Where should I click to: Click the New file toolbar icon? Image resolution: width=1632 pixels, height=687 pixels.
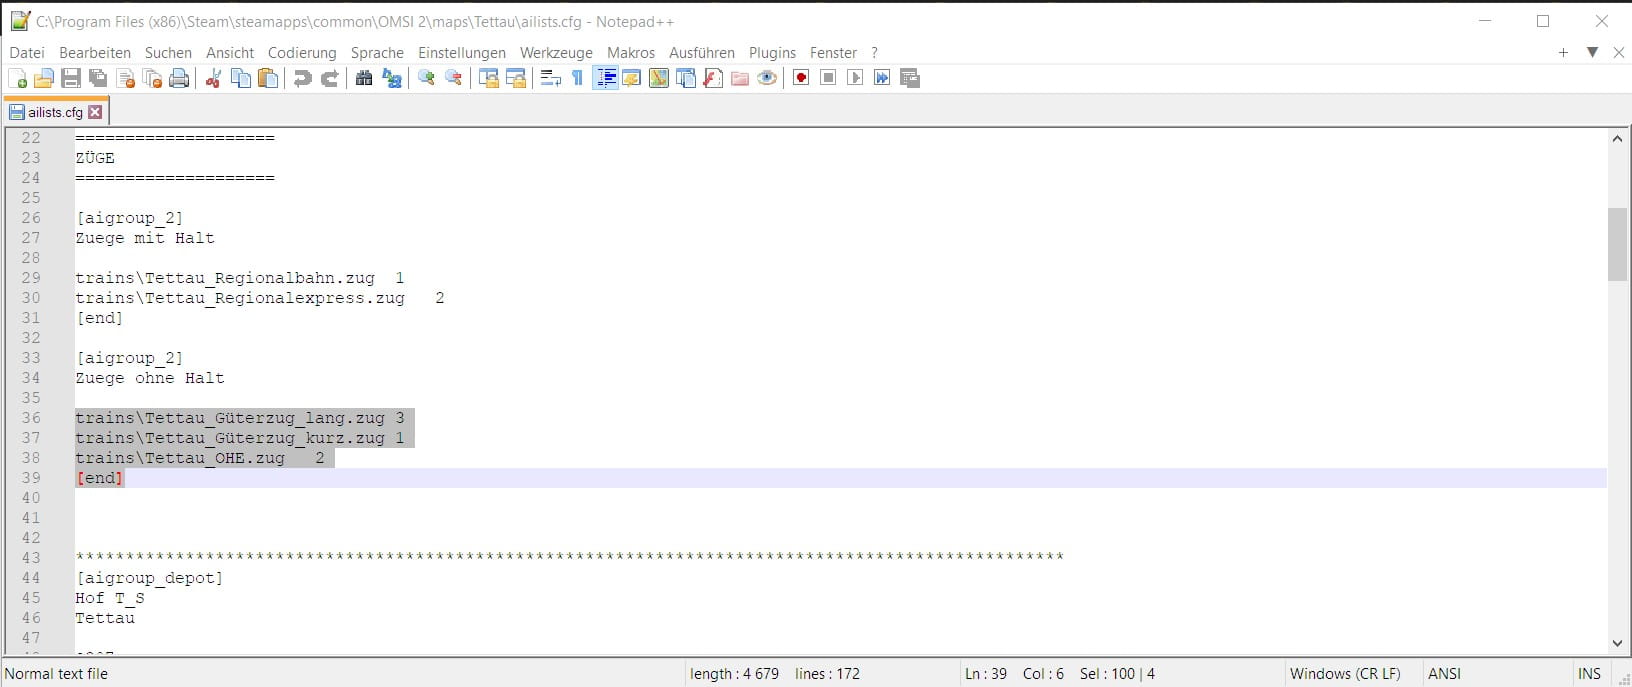point(17,79)
